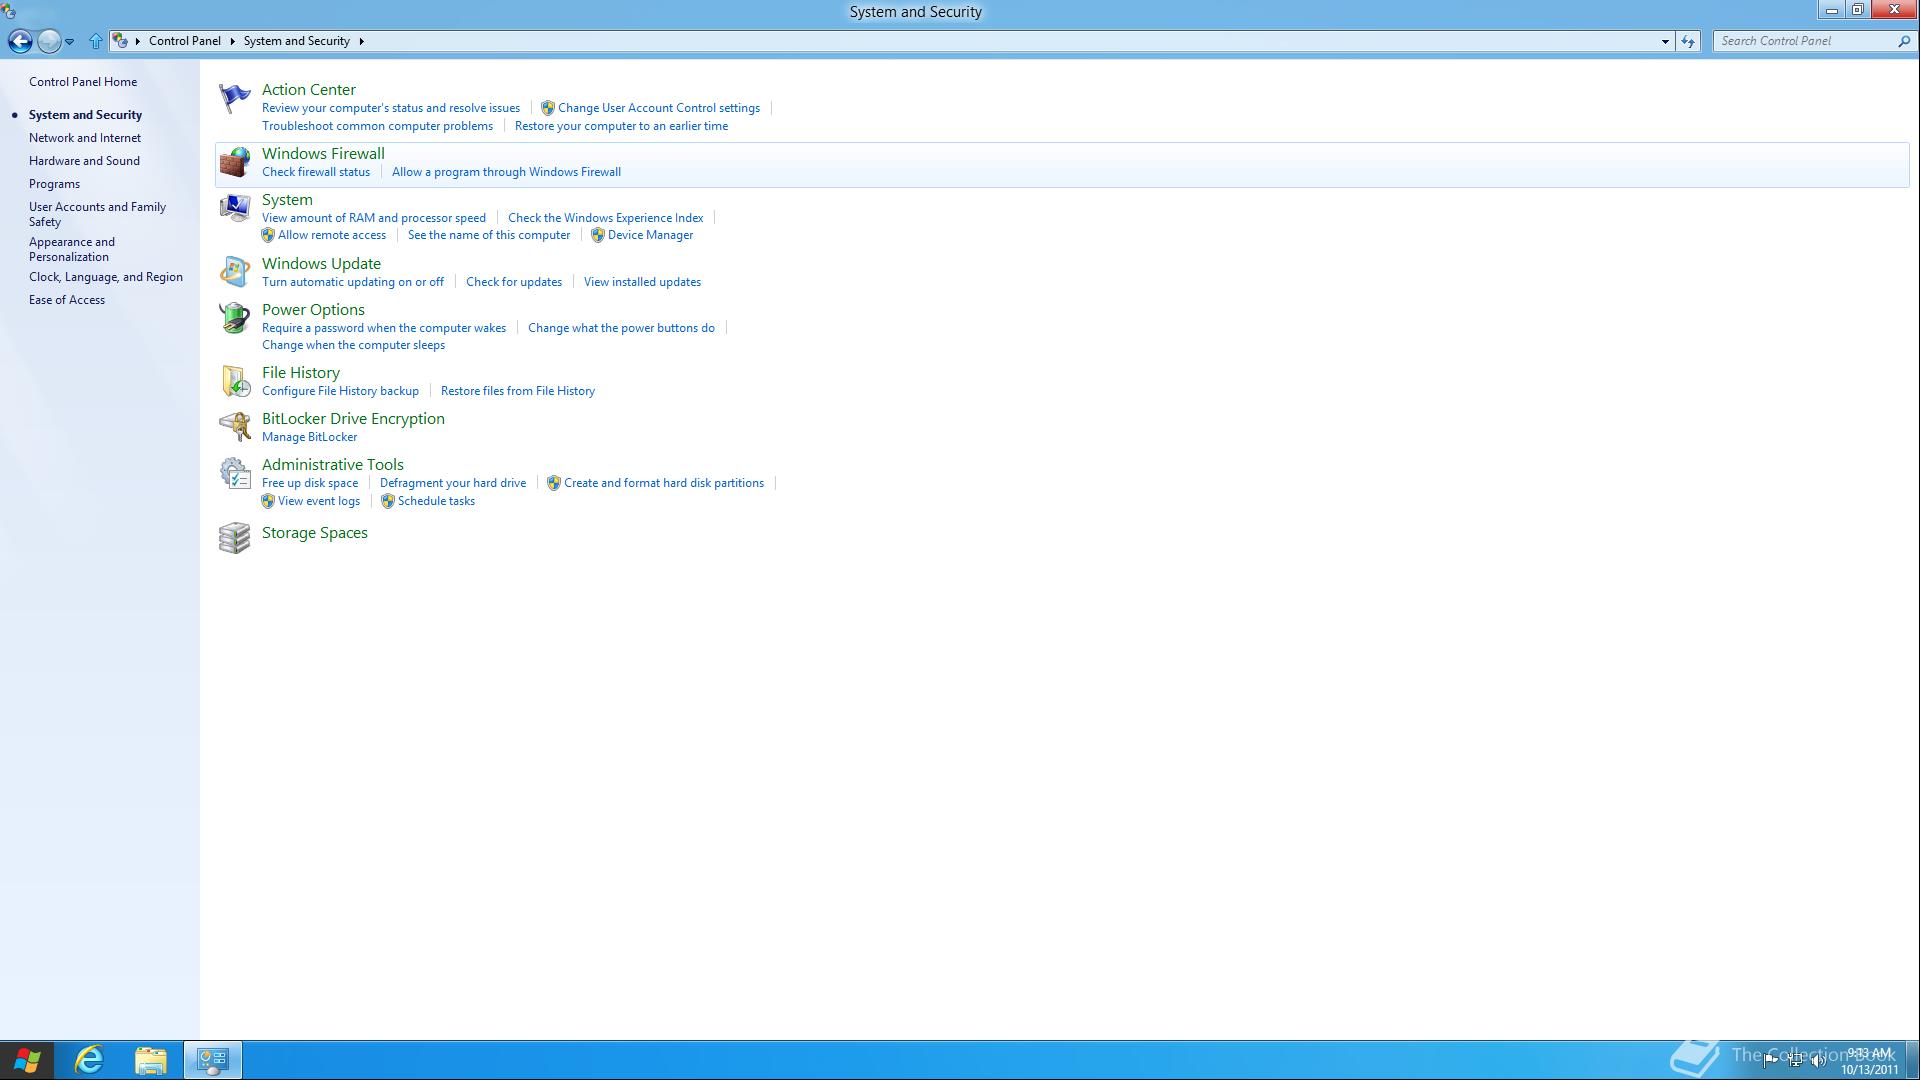Open the Administrative Tools gear icon
The image size is (1920, 1080).
click(235, 473)
